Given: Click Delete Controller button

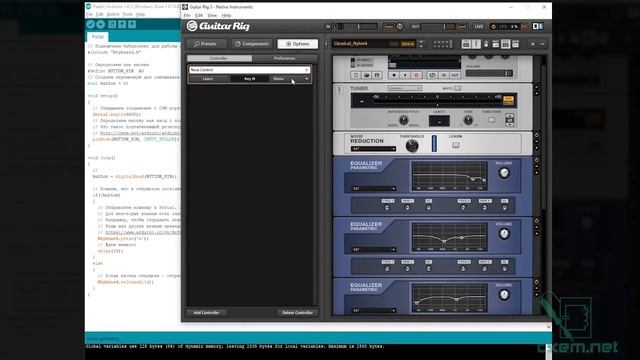Looking at the screenshot, I should 298,313.
